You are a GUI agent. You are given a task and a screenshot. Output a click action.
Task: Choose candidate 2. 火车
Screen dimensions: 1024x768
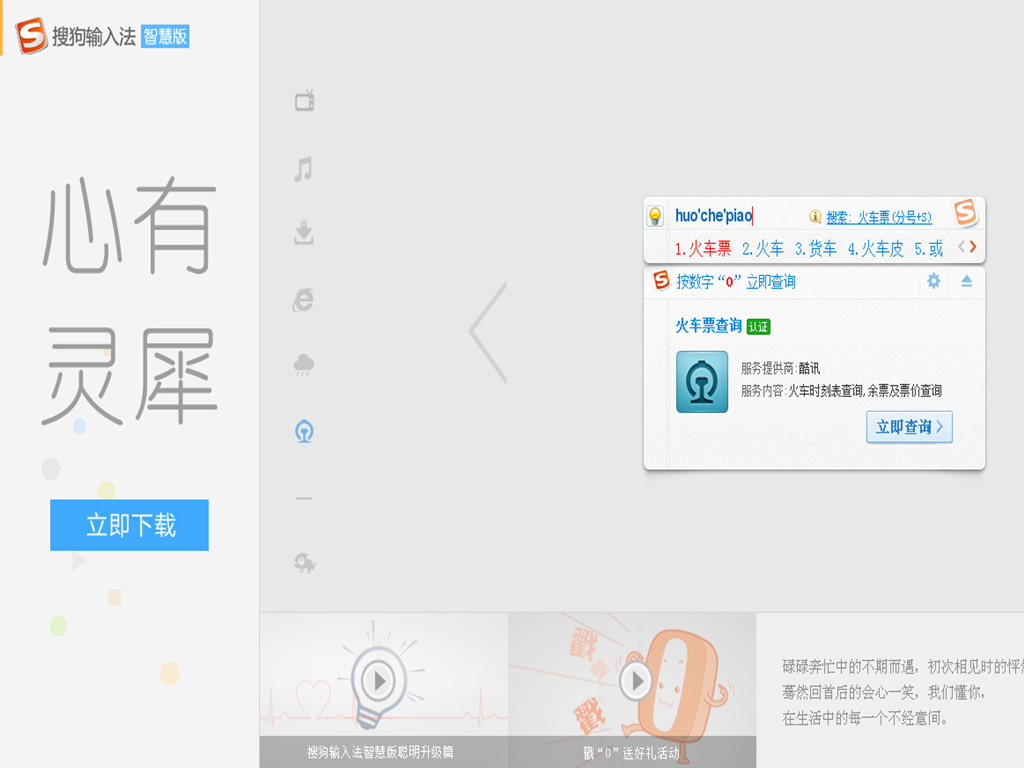pyautogui.click(x=763, y=248)
